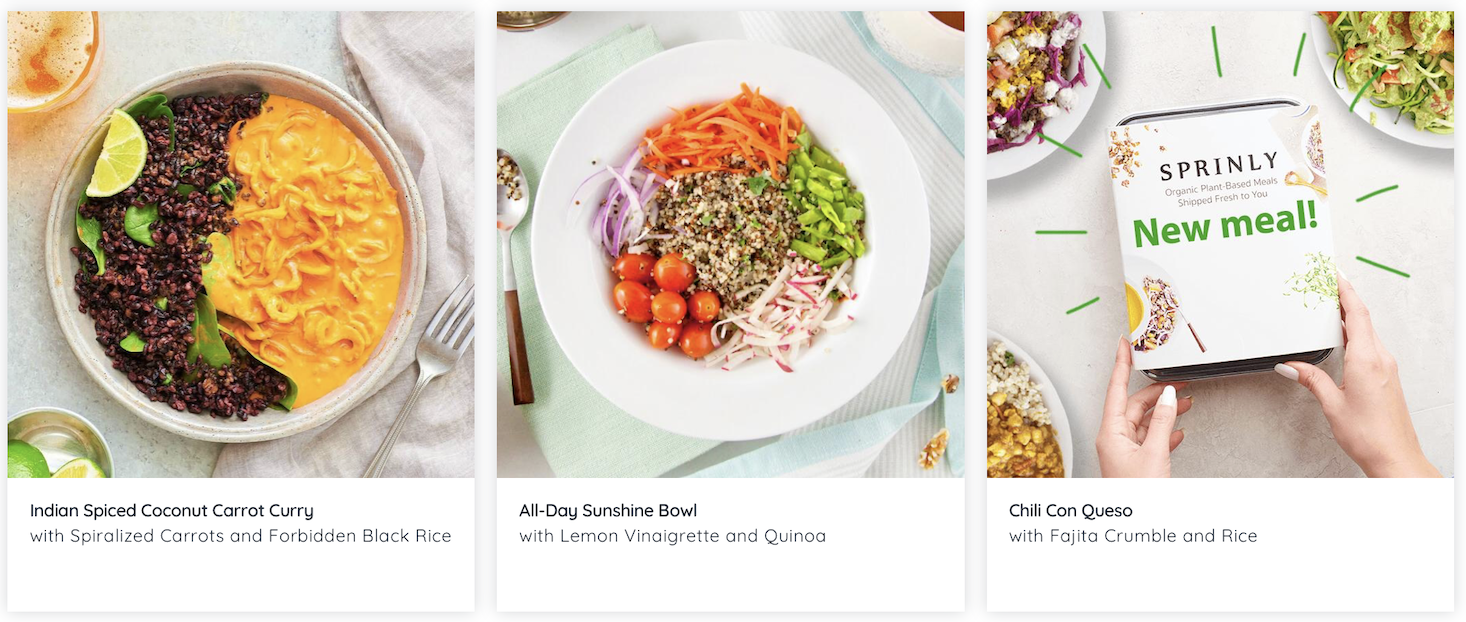Click 'with Lemon Vinaigrette and Quinoa' subtitle
The width and height of the screenshot is (1466, 622).
coord(672,536)
